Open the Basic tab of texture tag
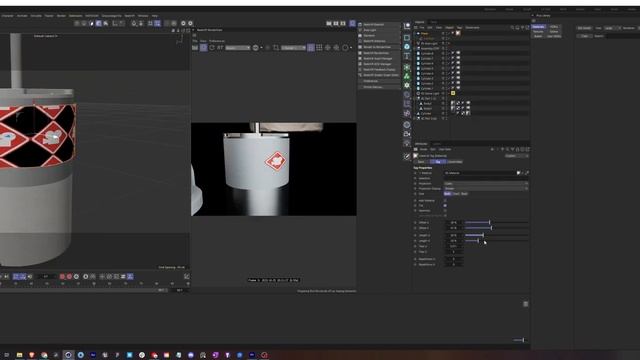Viewport: 640px width, 360px height. [421, 162]
